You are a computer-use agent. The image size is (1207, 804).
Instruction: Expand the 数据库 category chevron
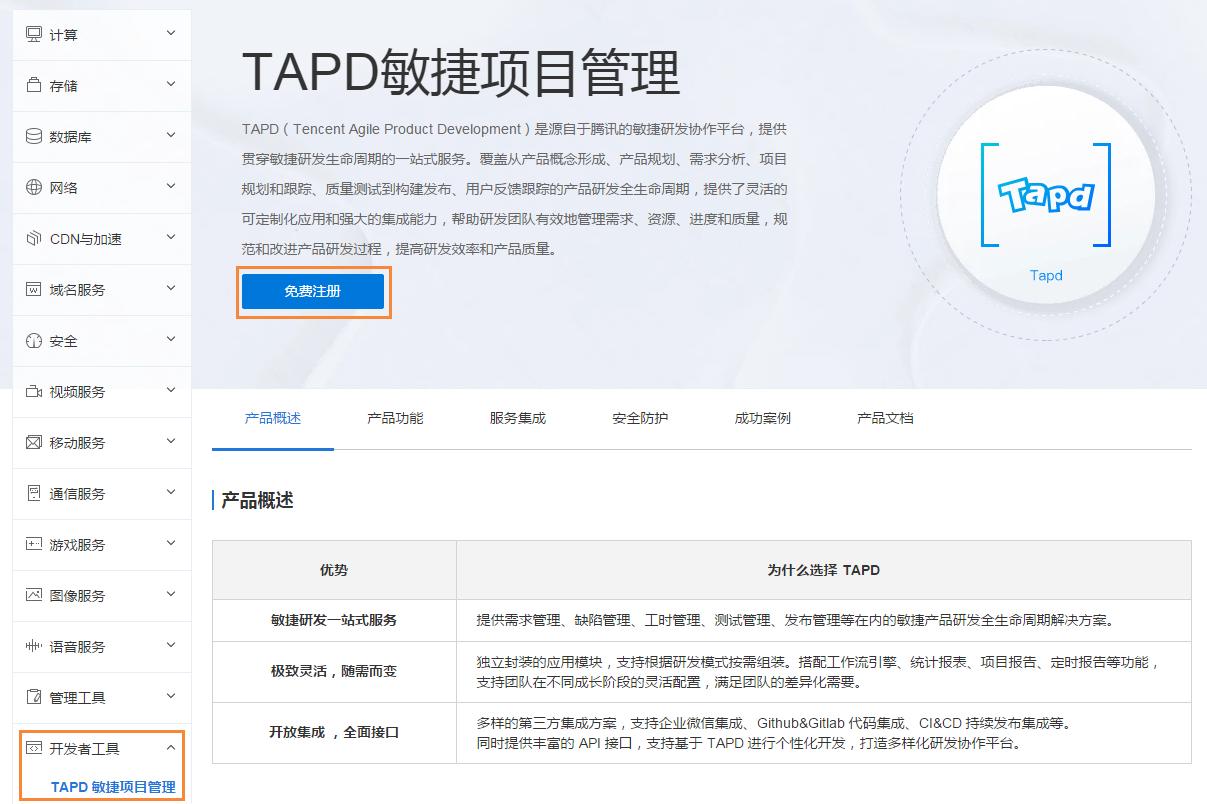tap(171, 135)
